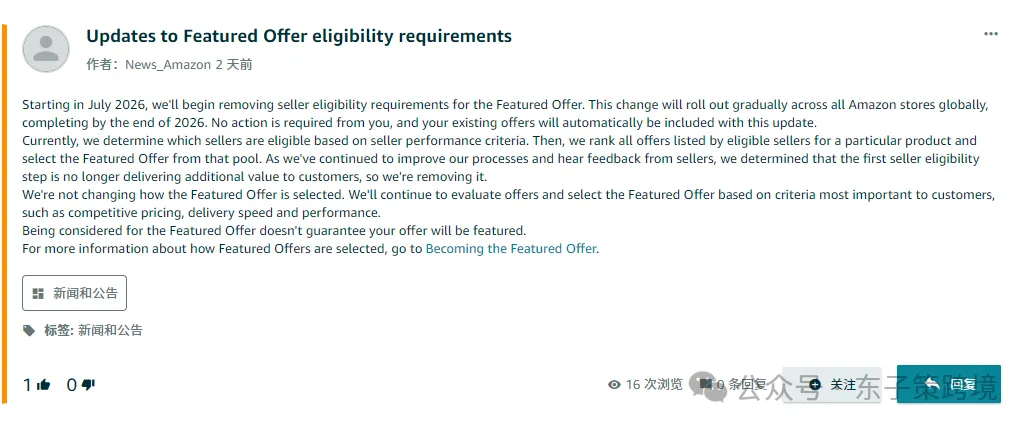Click the plus icon on 关注 button

(x=815, y=385)
